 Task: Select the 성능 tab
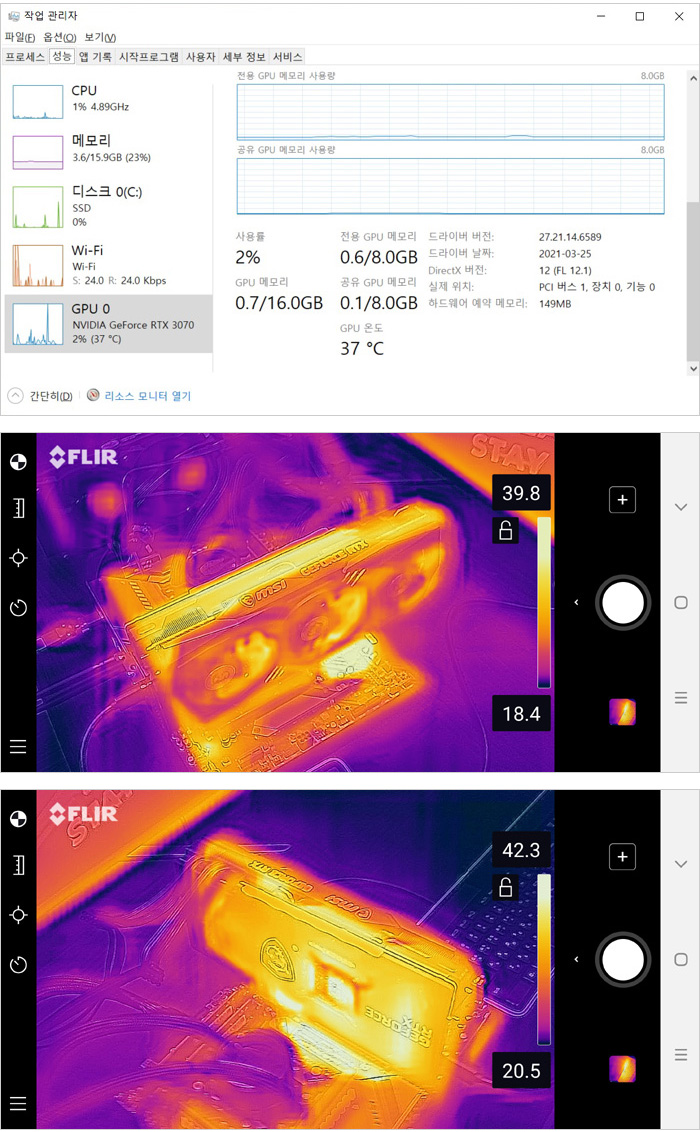[x=61, y=56]
